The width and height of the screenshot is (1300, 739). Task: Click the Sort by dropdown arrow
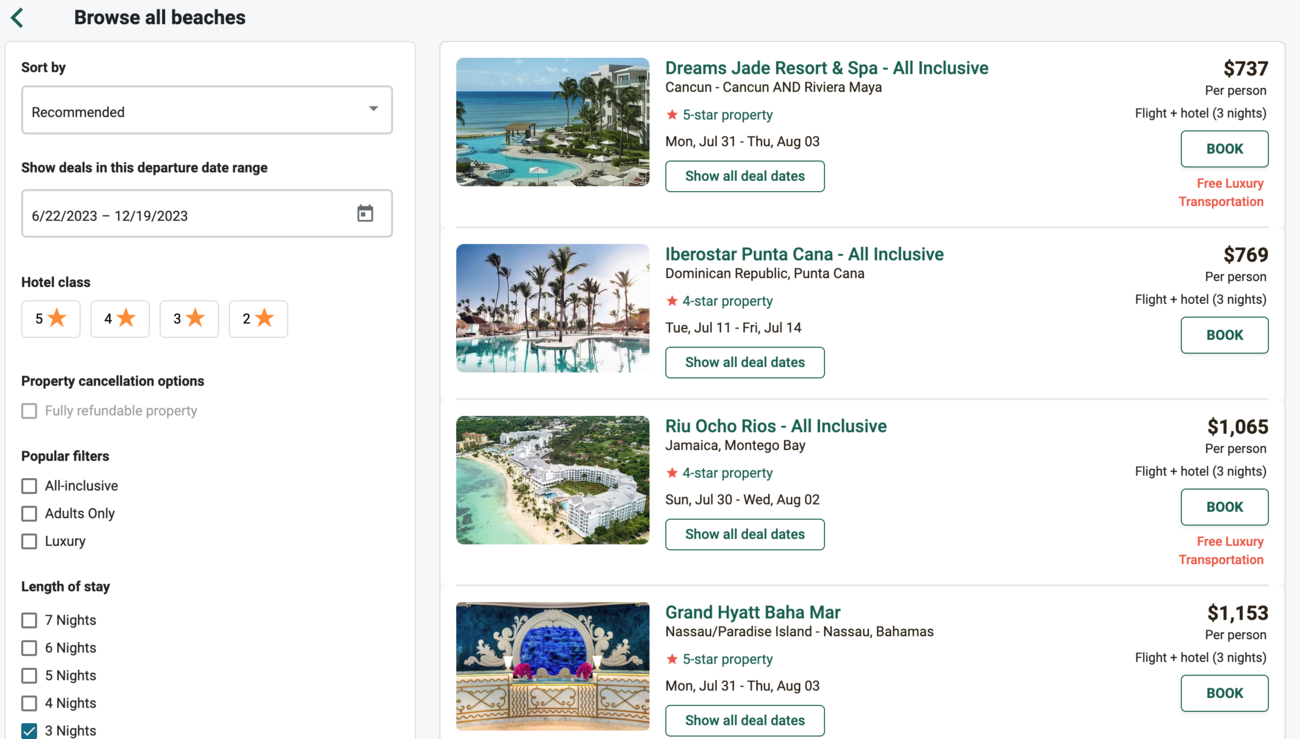click(373, 109)
